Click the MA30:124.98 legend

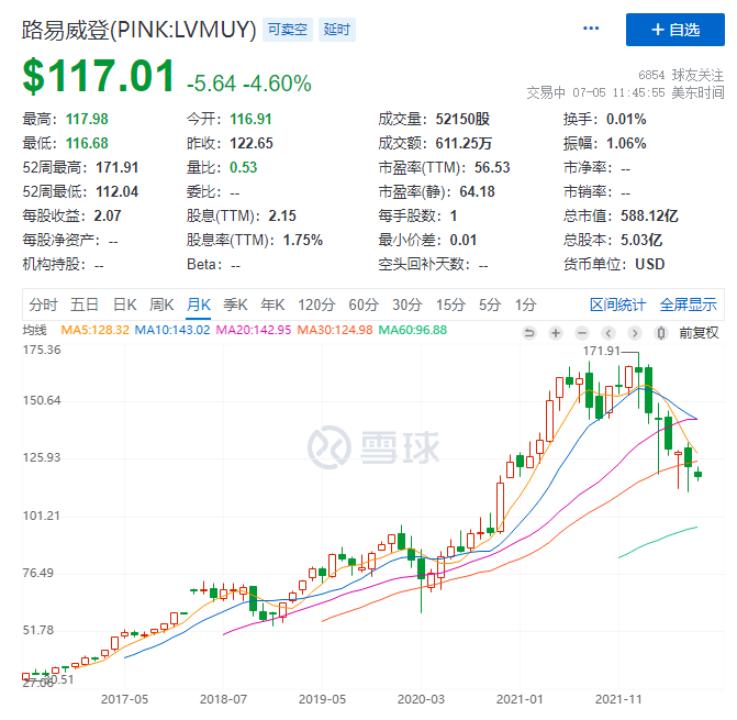[x=335, y=330]
